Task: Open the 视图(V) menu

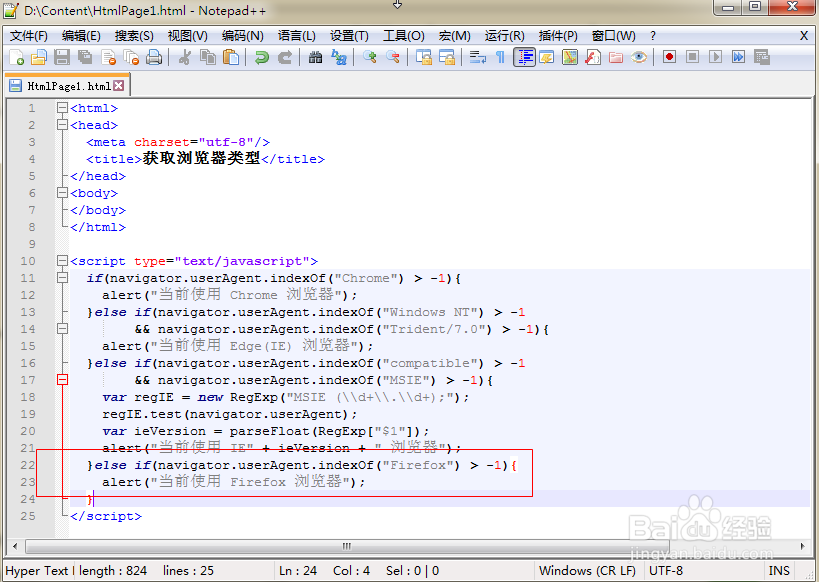Action: tap(188, 36)
